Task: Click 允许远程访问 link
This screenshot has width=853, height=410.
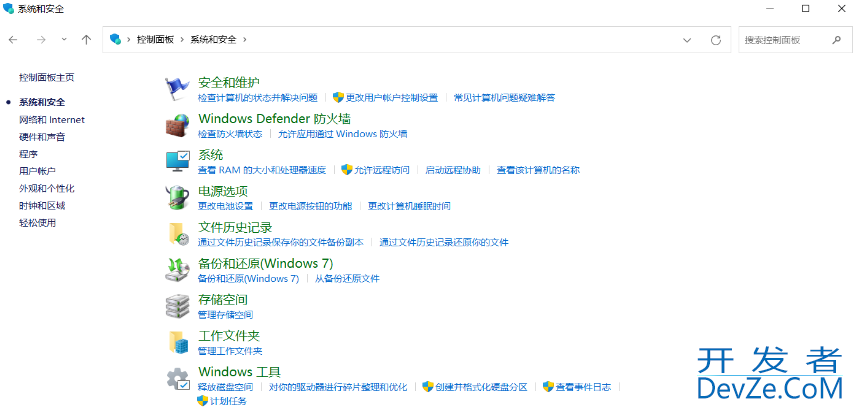Action: (x=382, y=170)
